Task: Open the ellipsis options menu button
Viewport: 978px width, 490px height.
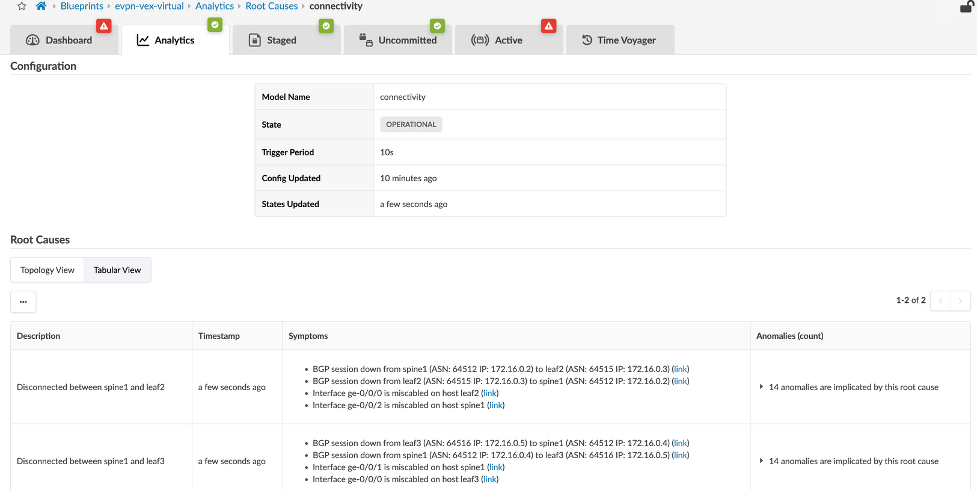Action: [23, 301]
